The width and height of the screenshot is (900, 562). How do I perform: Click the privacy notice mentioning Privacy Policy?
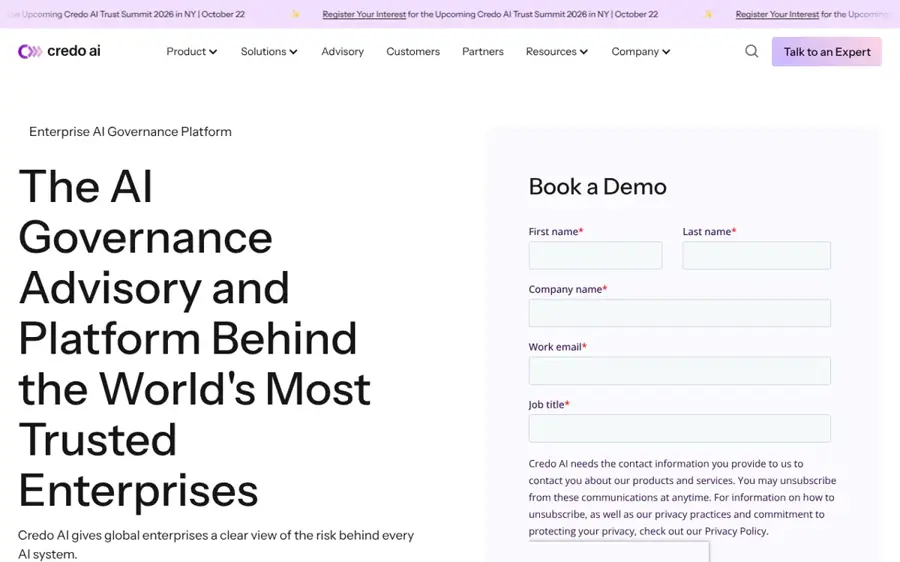coord(682,497)
